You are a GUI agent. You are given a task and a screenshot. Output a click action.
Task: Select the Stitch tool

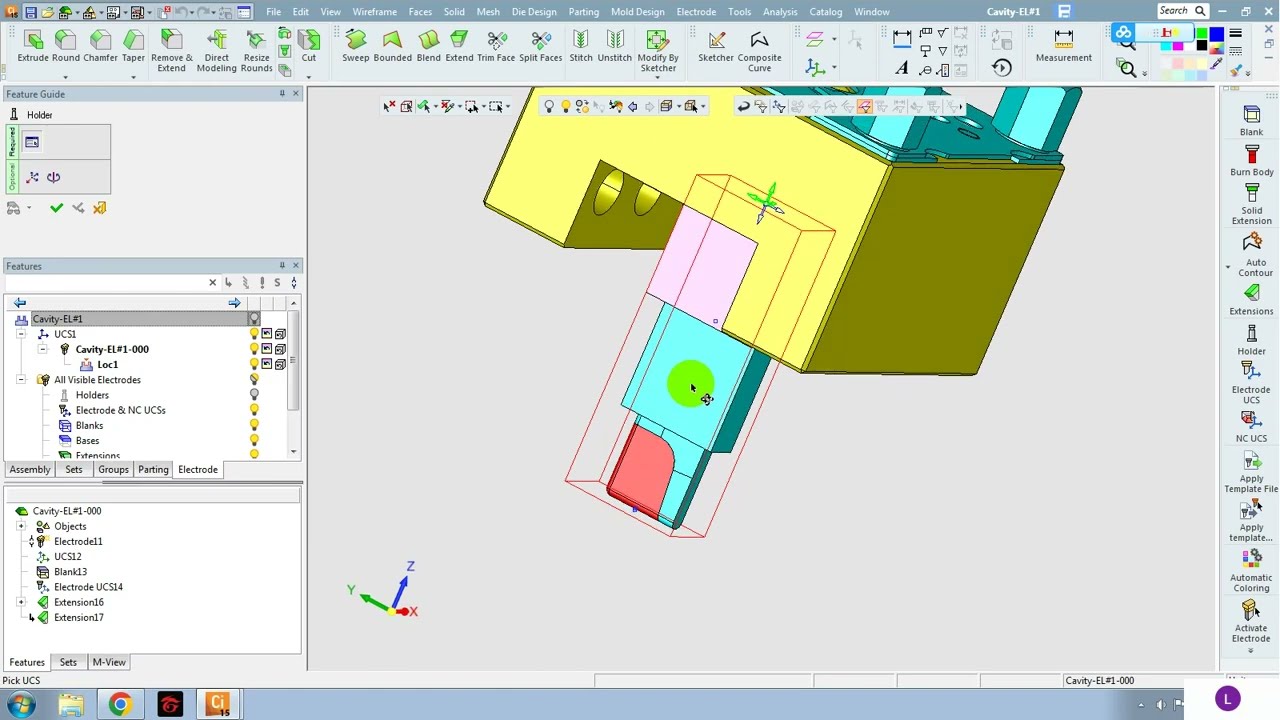click(x=581, y=46)
